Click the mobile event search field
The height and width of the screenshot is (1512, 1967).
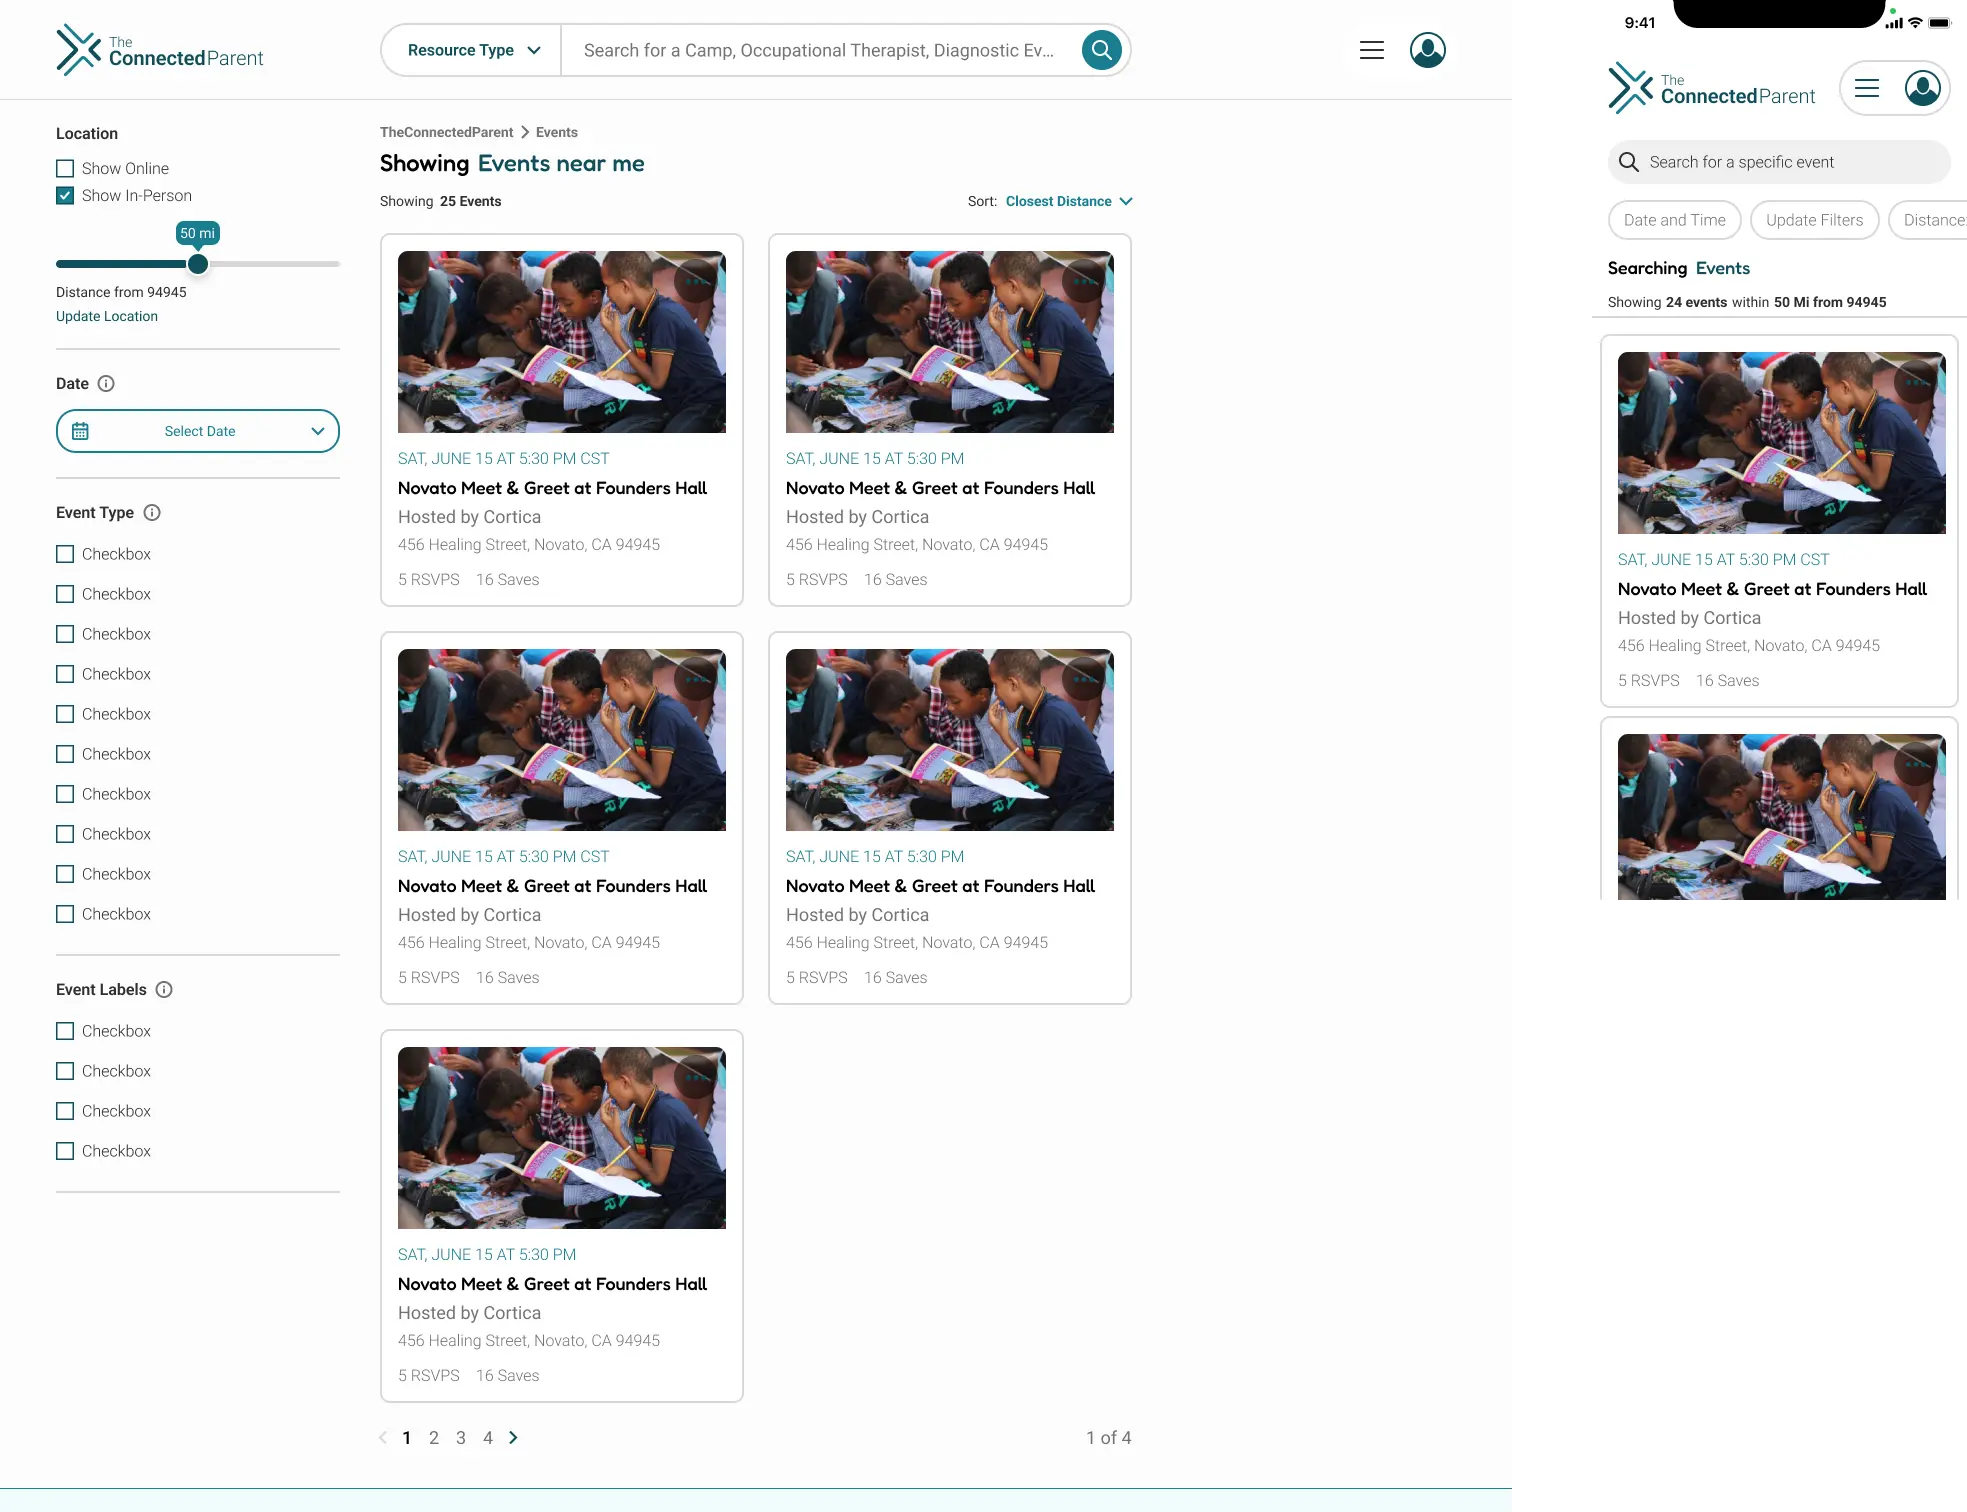pos(1778,161)
